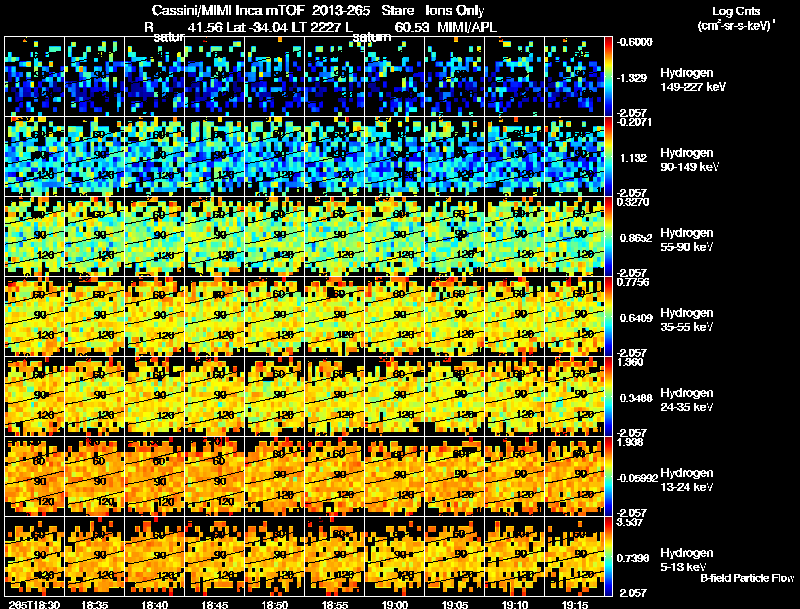Image resolution: width=800 pixels, height=609 pixels.
Task: Click the color bar for the 149-227 keV row
Action: pos(609,77)
